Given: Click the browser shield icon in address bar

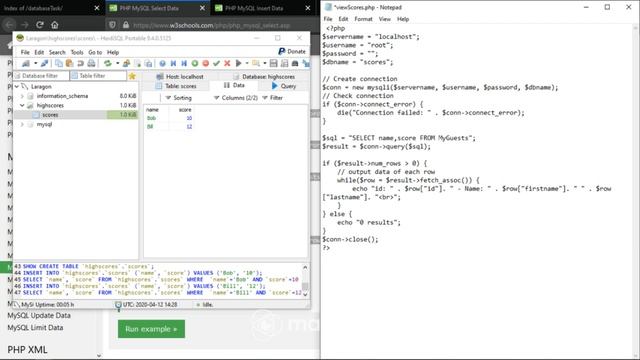Looking at the screenshot, I should click(112, 25).
